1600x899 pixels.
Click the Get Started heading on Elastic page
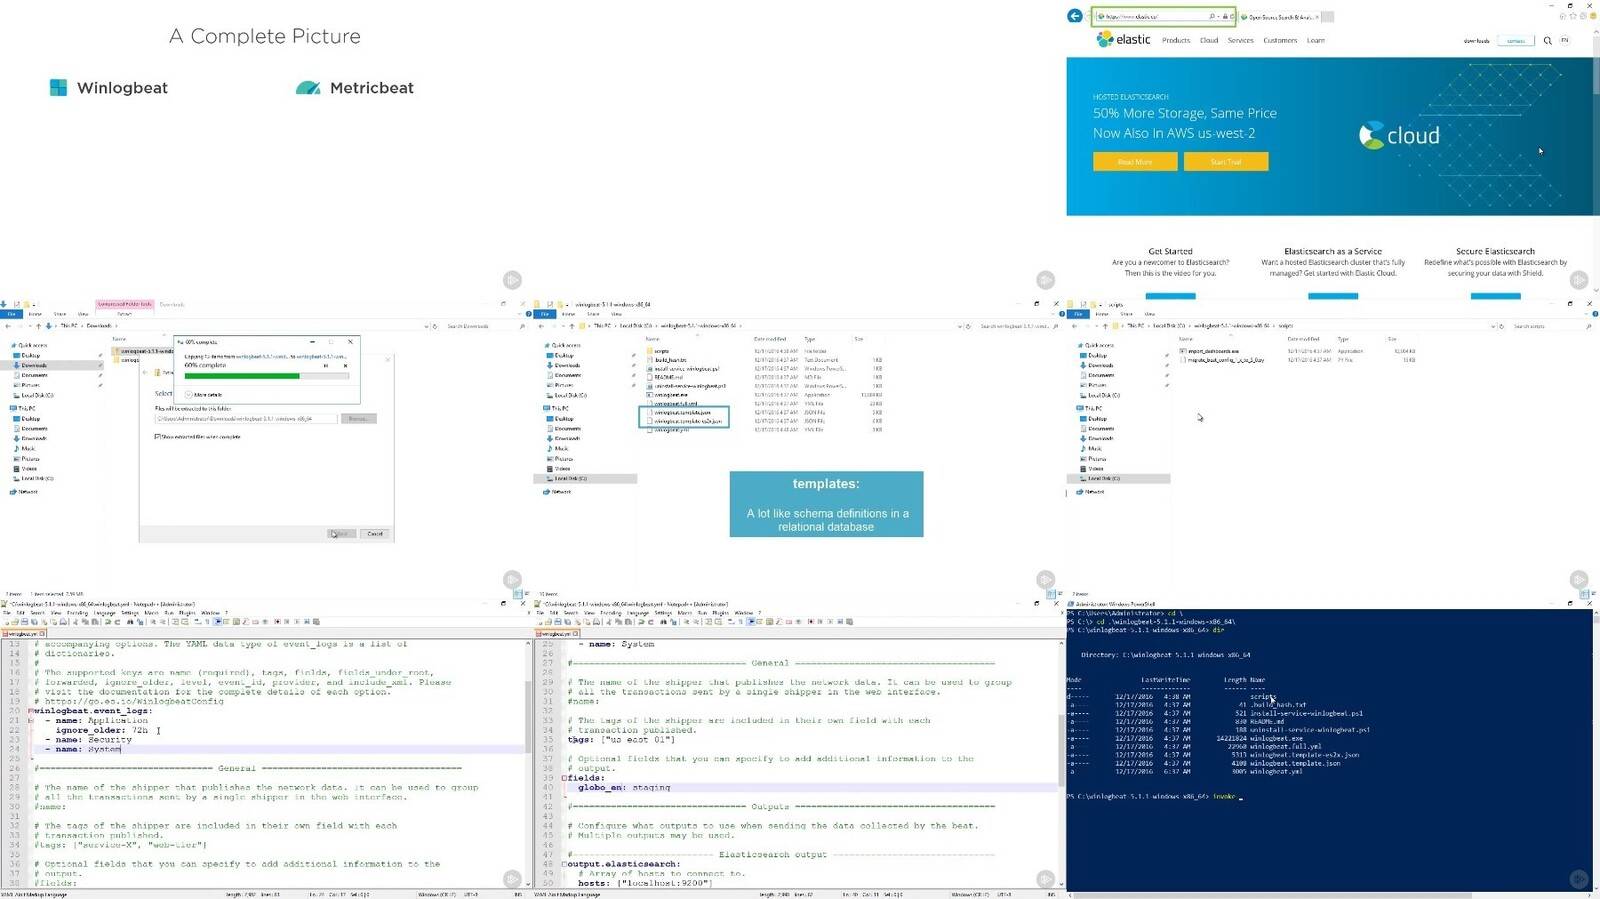click(1170, 252)
